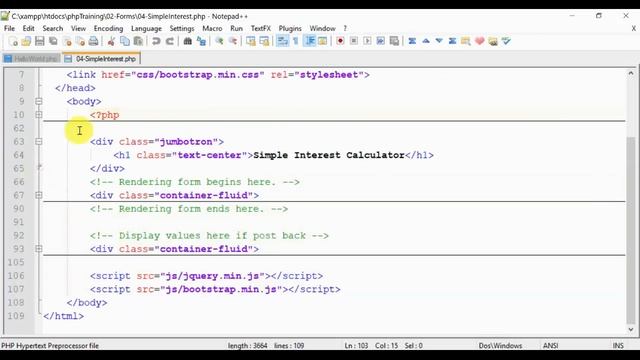Collapse the body block at line 9

click(x=38, y=101)
